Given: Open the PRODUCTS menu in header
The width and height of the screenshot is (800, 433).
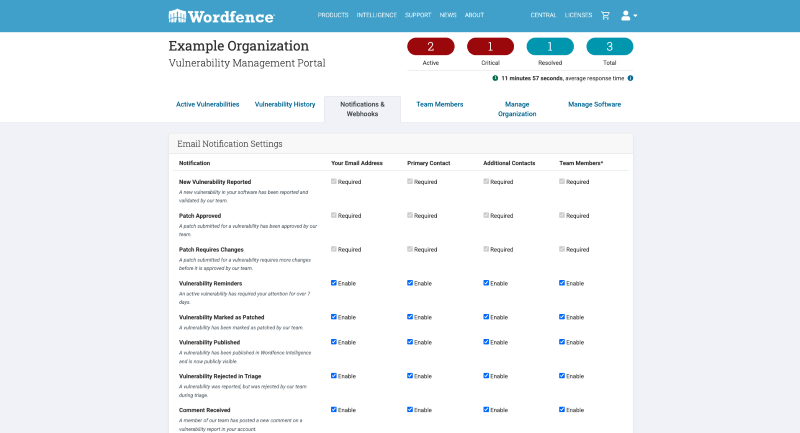Looking at the screenshot, I should tap(333, 15).
